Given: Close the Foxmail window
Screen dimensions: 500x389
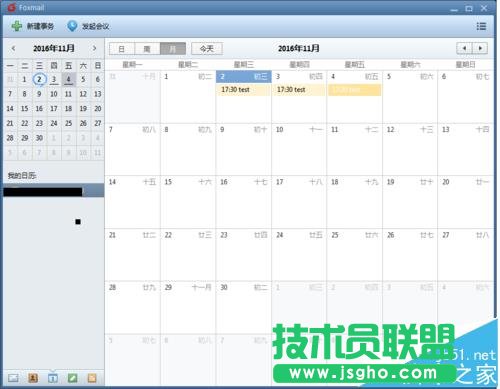Looking at the screenshot, I should tap(484, 8).
